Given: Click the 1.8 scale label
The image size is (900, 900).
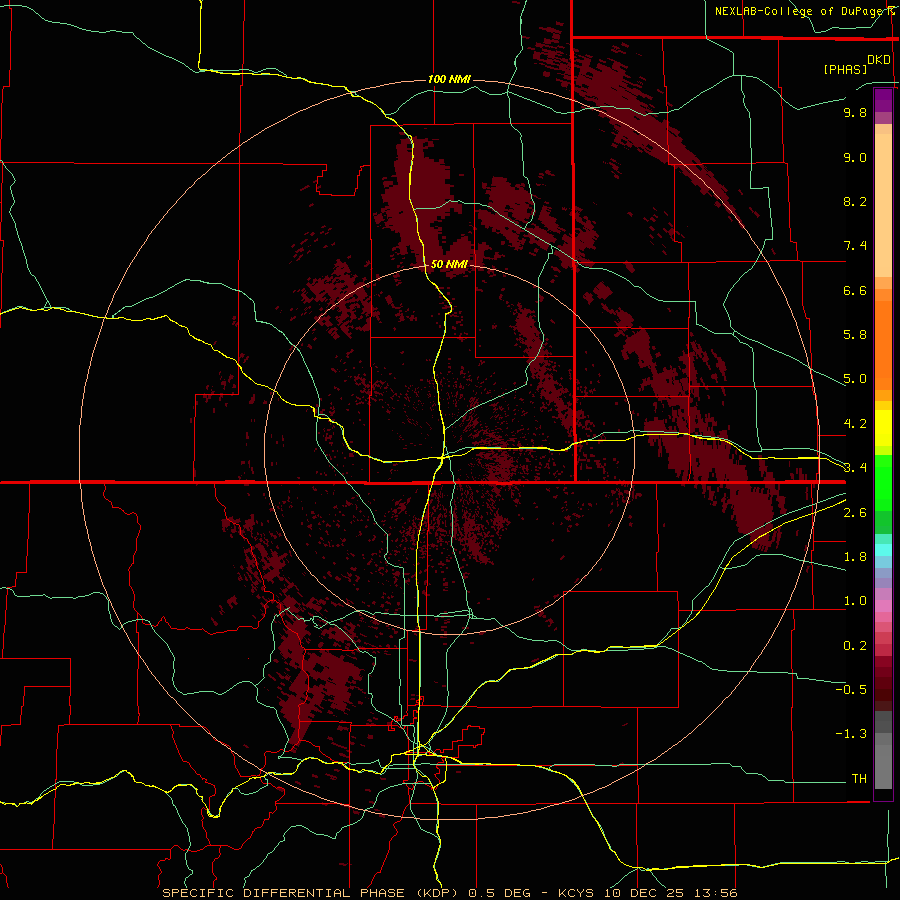Looking at the screenshot, I should [x=855, y=557].
